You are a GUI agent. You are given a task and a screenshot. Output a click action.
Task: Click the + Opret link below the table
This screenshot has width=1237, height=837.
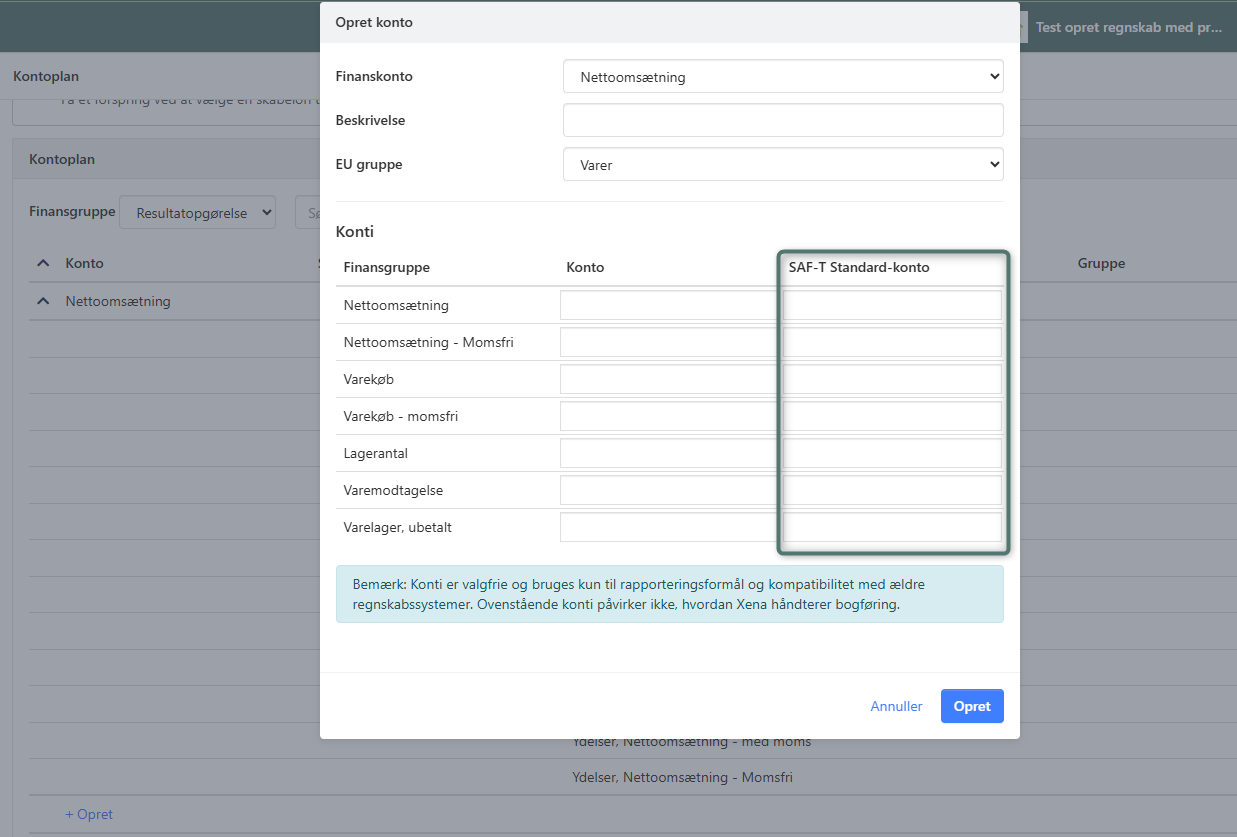(89, 814)
